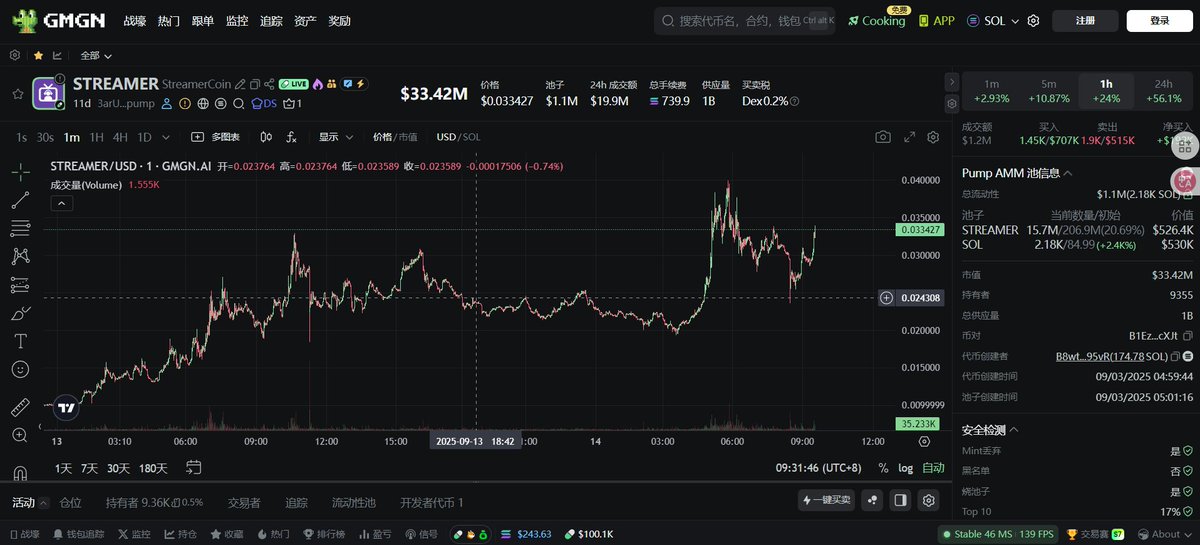Click the 登录 login button
The width and height of the screenshot is (1200, 545).
(1159, 20)
